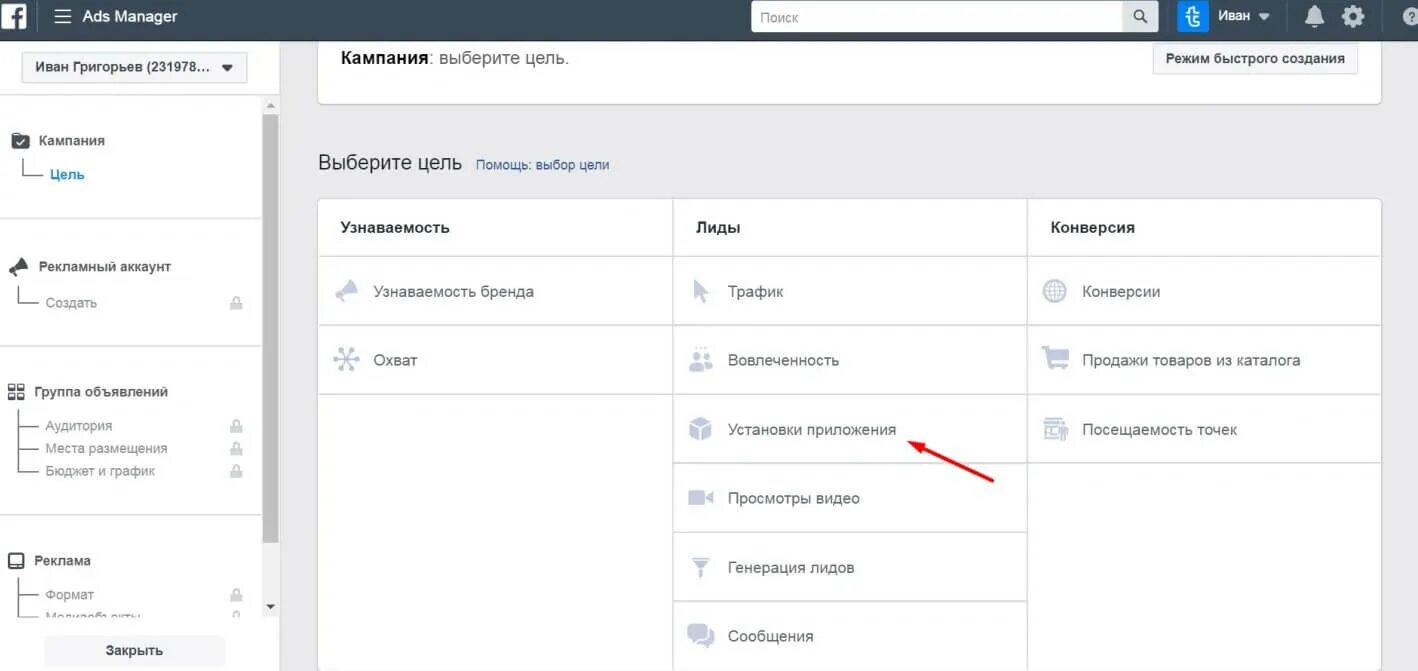Click the catalog sales cart icon
The width and height of the screenshot is (1418, 671).
[1055, 359]
